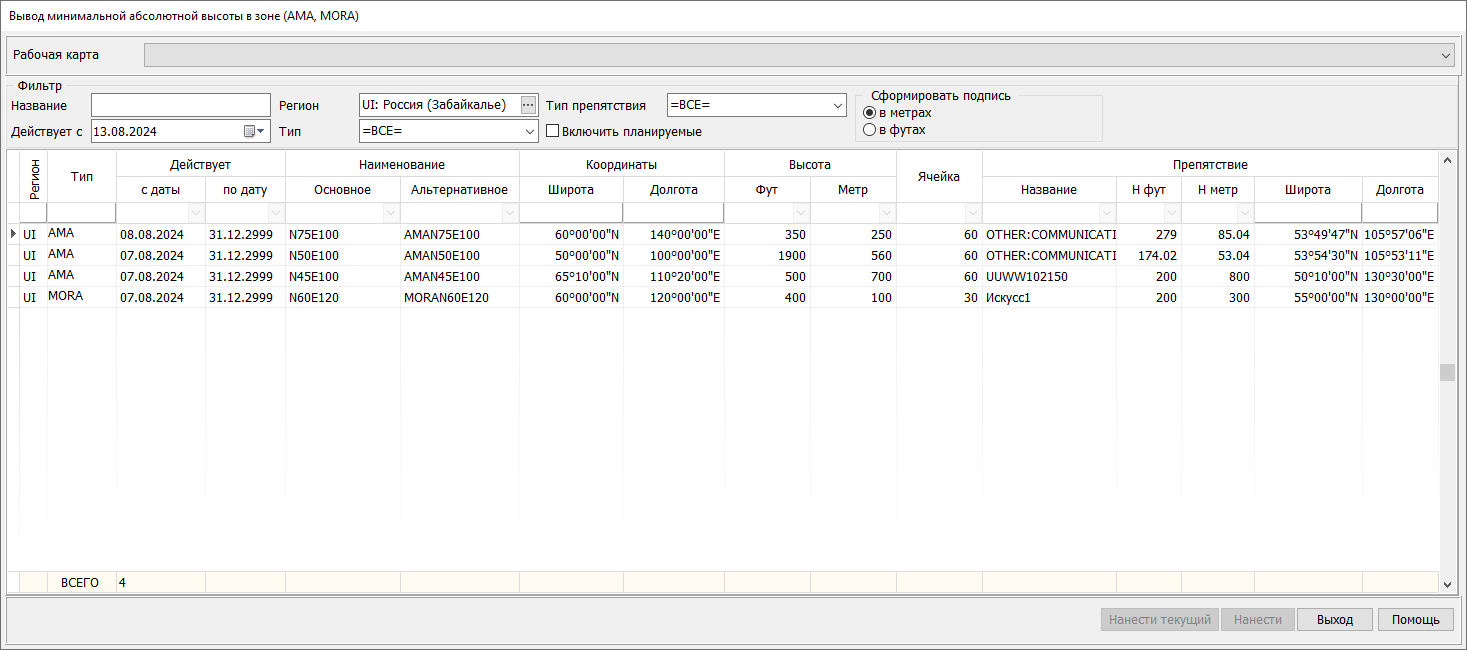Expand the Тип filter dropdown
This screenshot has height=650, width=1467.
529,131
